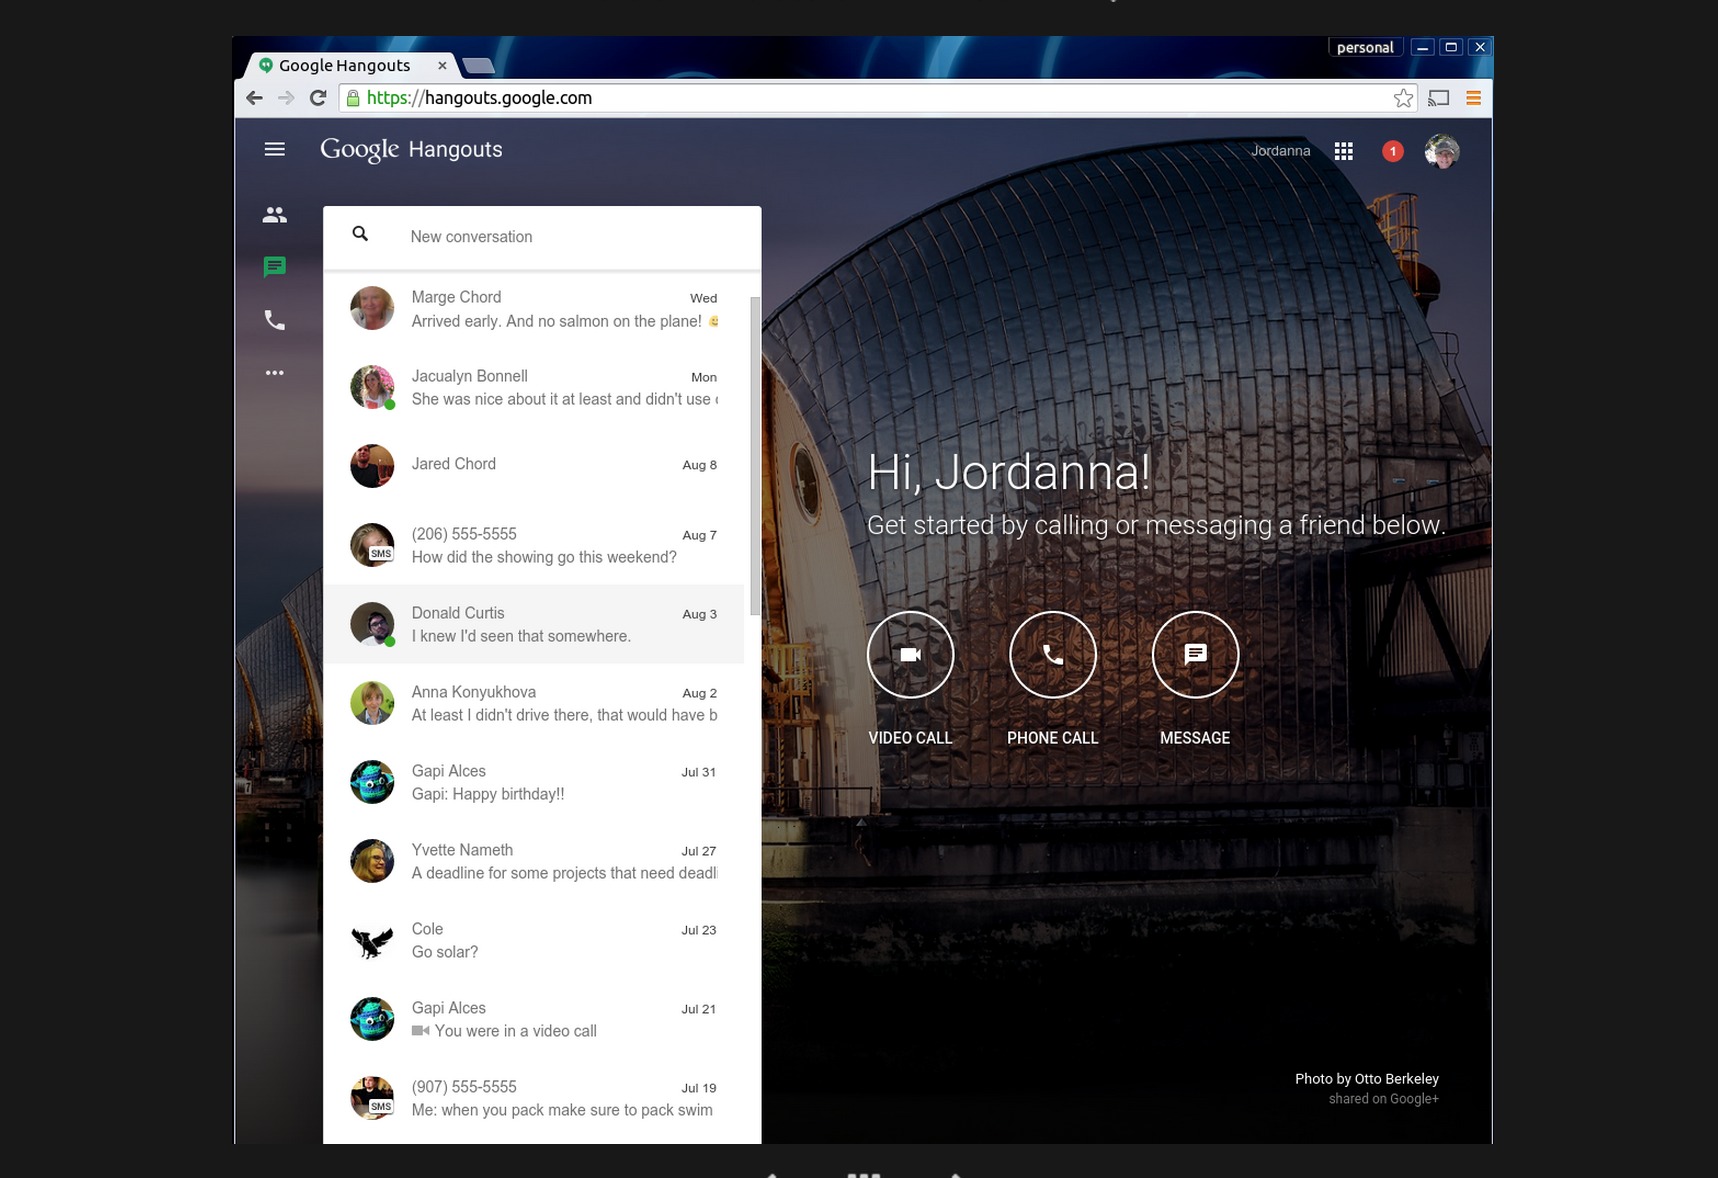
Task: Open the account profile picture
Action: point(1442,151)
